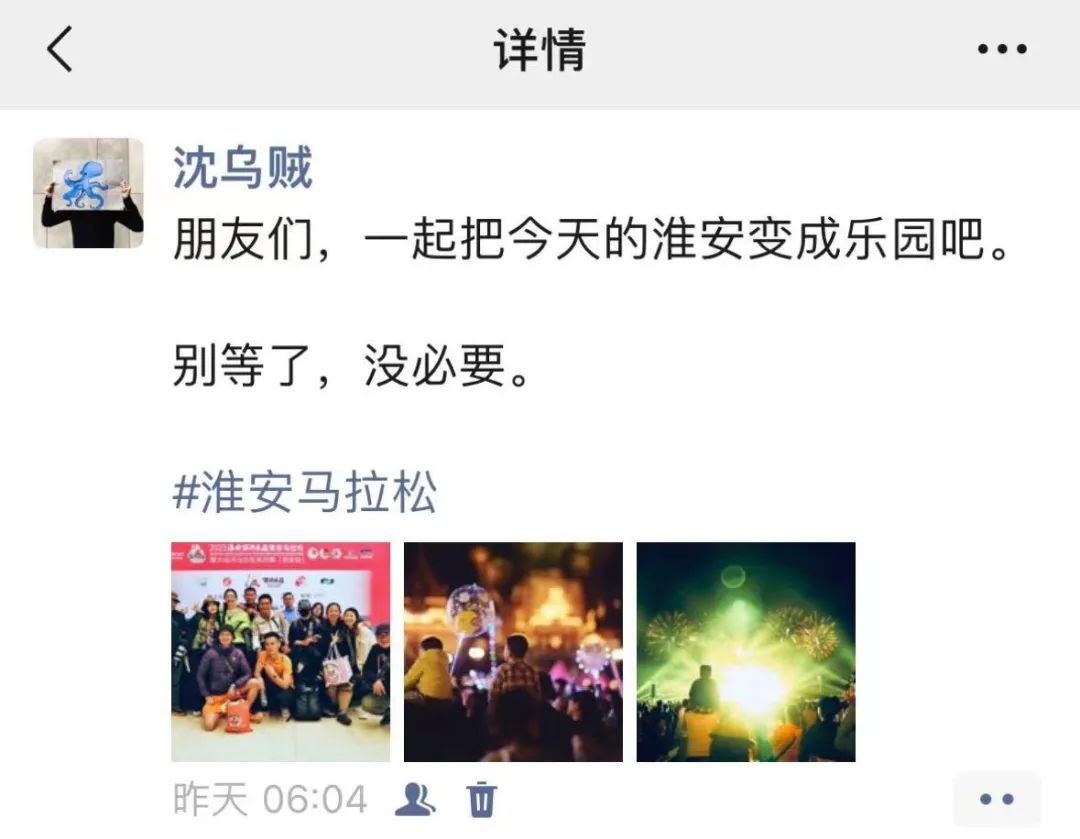Click the 详情 page title
The image size is (1080, 839).
point(540,50)
